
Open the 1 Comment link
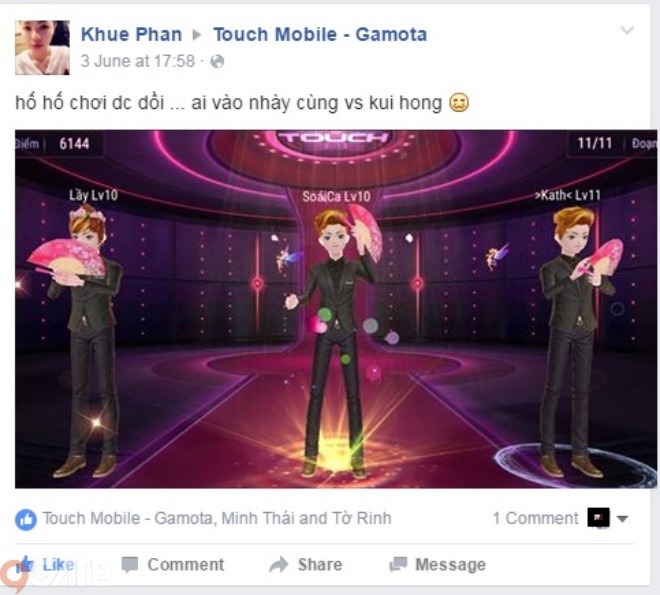tap(535, 518)
